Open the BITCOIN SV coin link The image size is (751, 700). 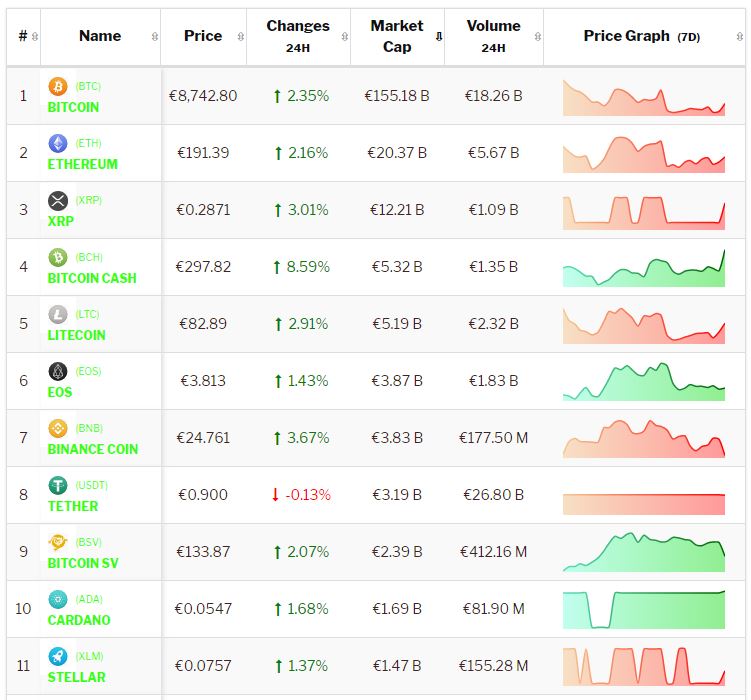83,563
